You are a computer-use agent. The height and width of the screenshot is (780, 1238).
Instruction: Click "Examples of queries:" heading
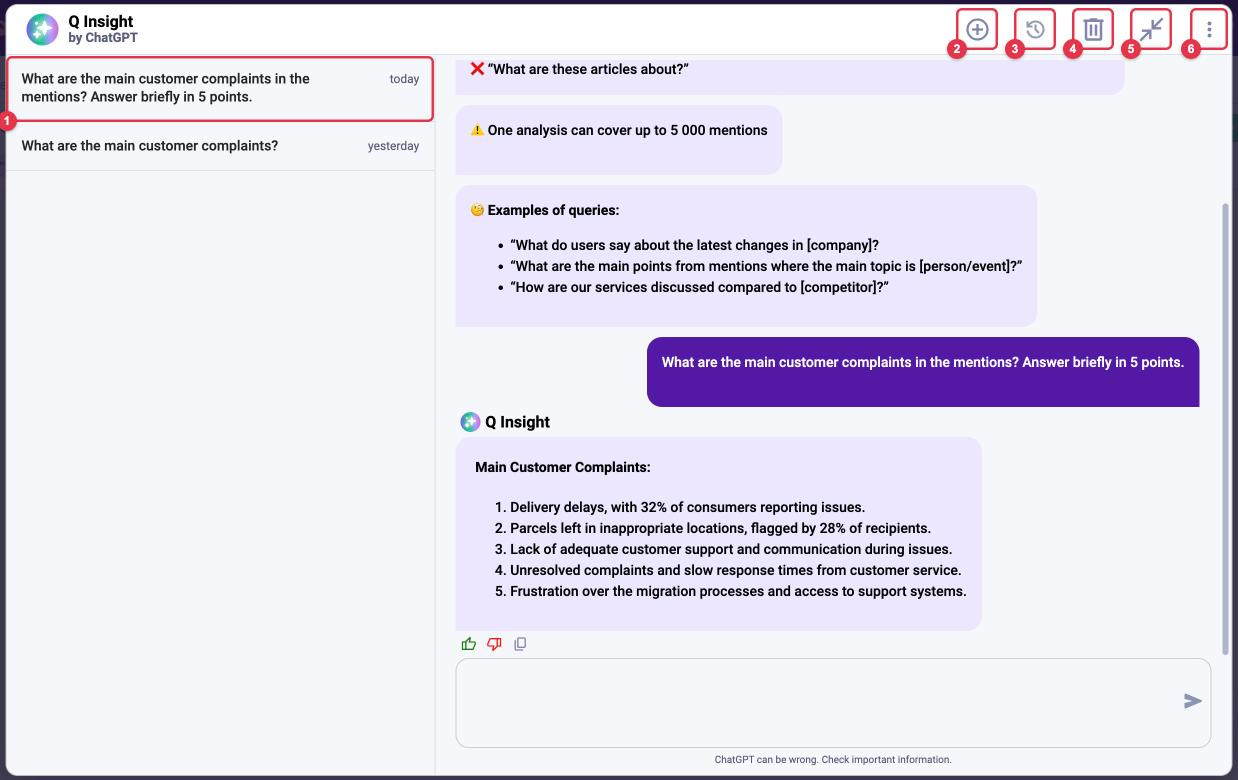(553, 210)
